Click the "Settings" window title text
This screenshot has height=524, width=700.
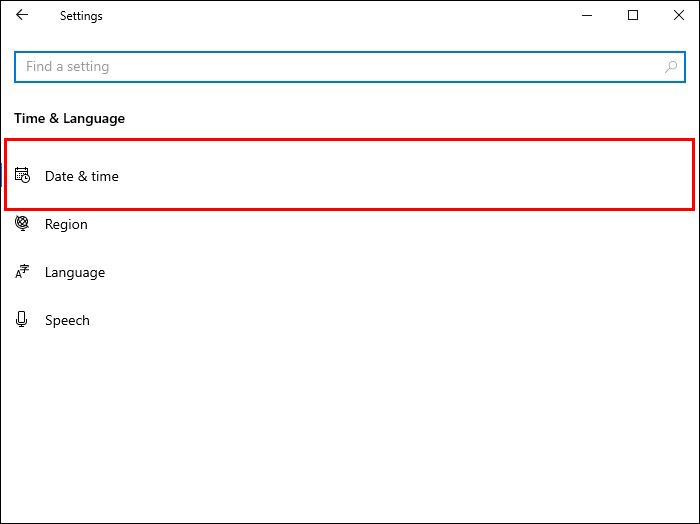(81, 16)
